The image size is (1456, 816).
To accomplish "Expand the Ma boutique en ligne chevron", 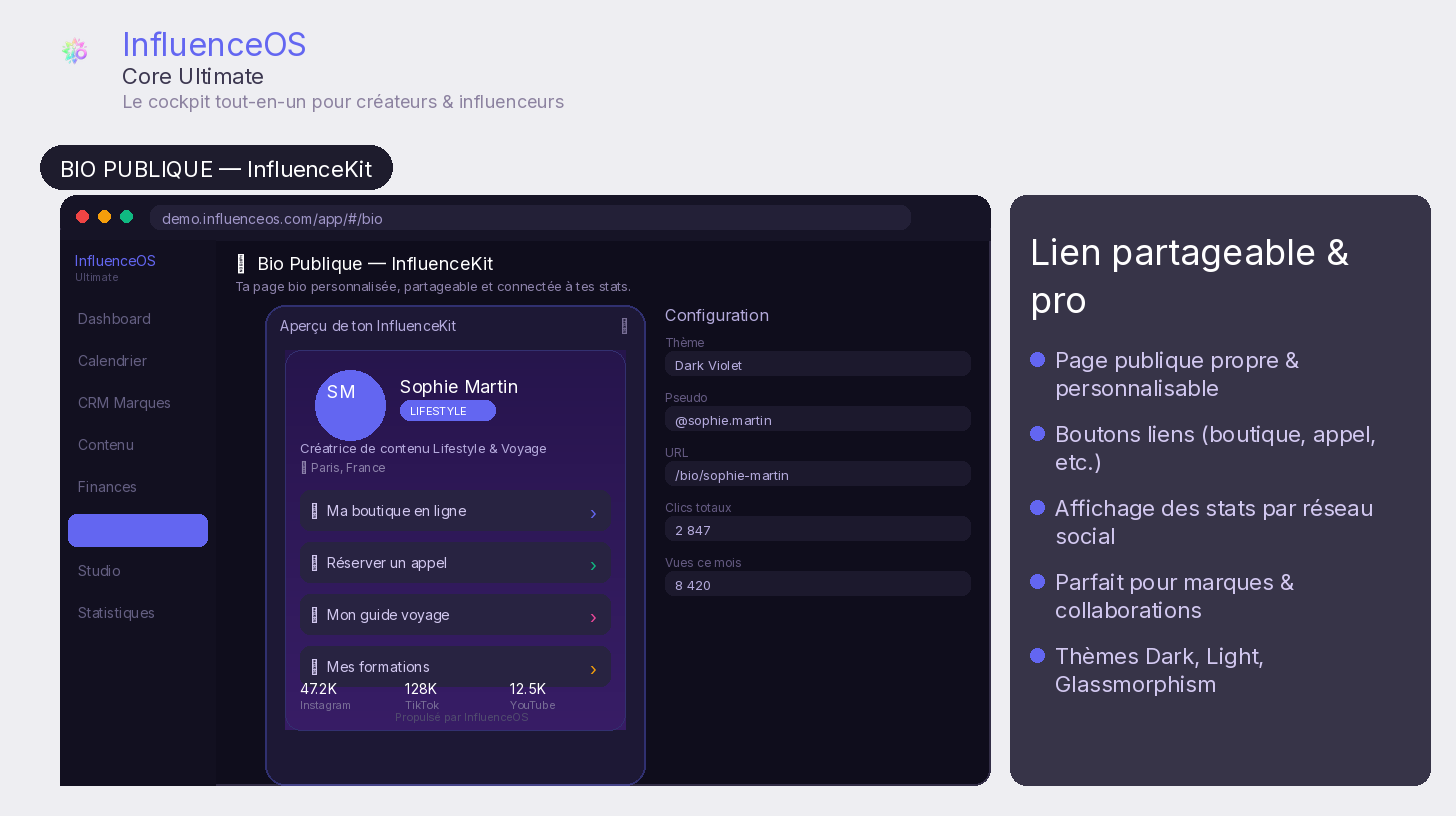I will coord(593,513).
